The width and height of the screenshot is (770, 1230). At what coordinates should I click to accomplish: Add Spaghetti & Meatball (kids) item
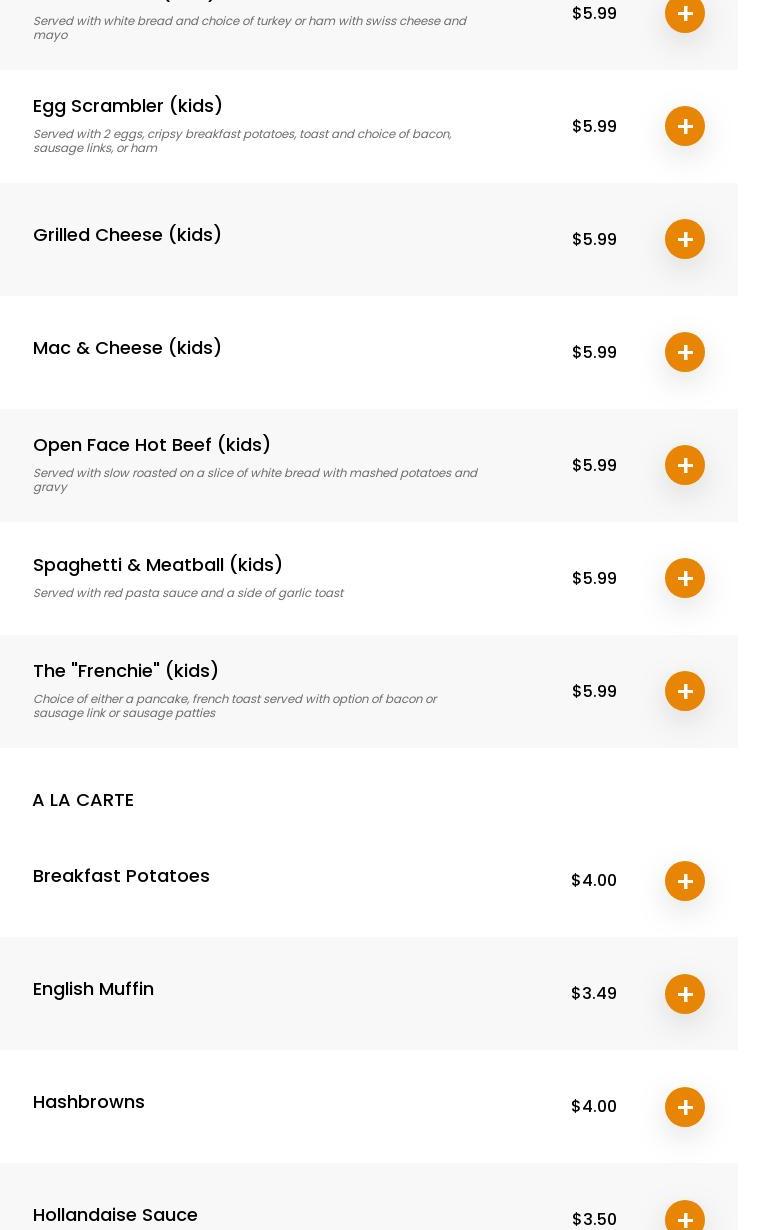(685, 578)
